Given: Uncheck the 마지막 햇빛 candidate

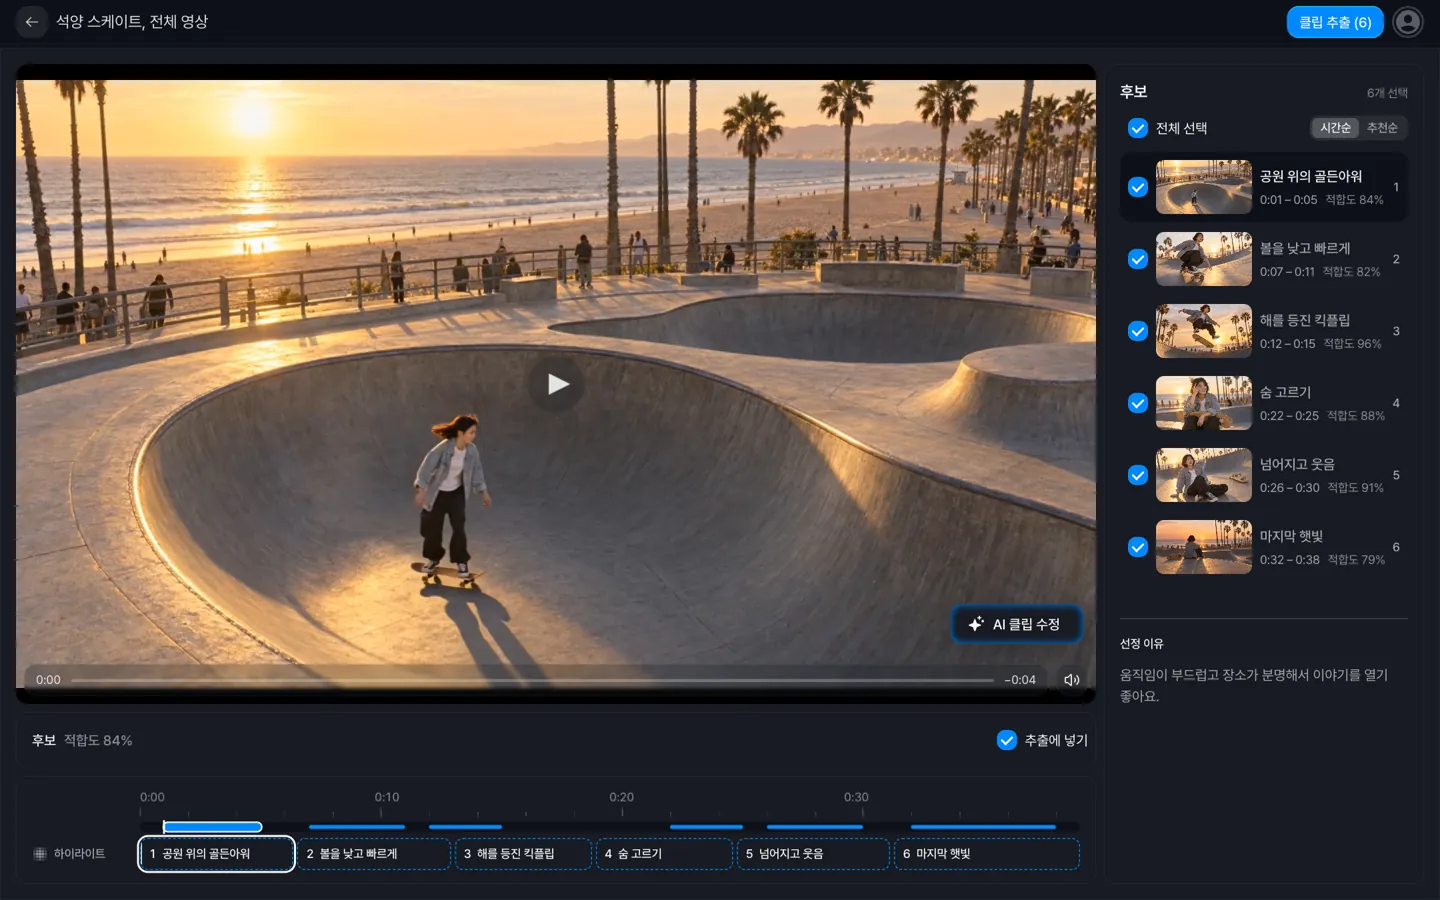Looking at the screenshot, I should click(x=1138, y=547).
